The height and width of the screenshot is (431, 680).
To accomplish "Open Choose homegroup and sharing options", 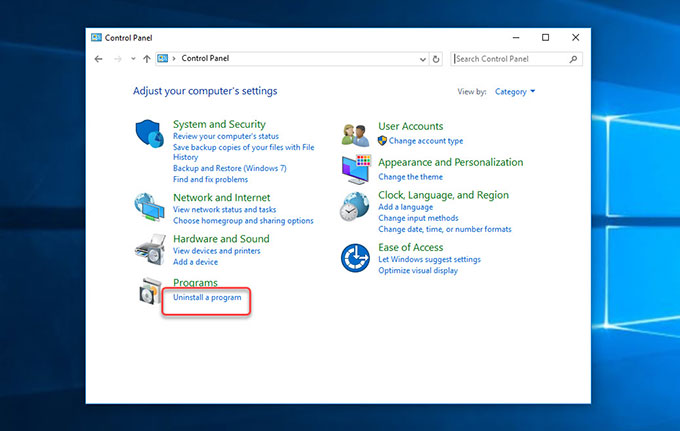I will (243, 221).
